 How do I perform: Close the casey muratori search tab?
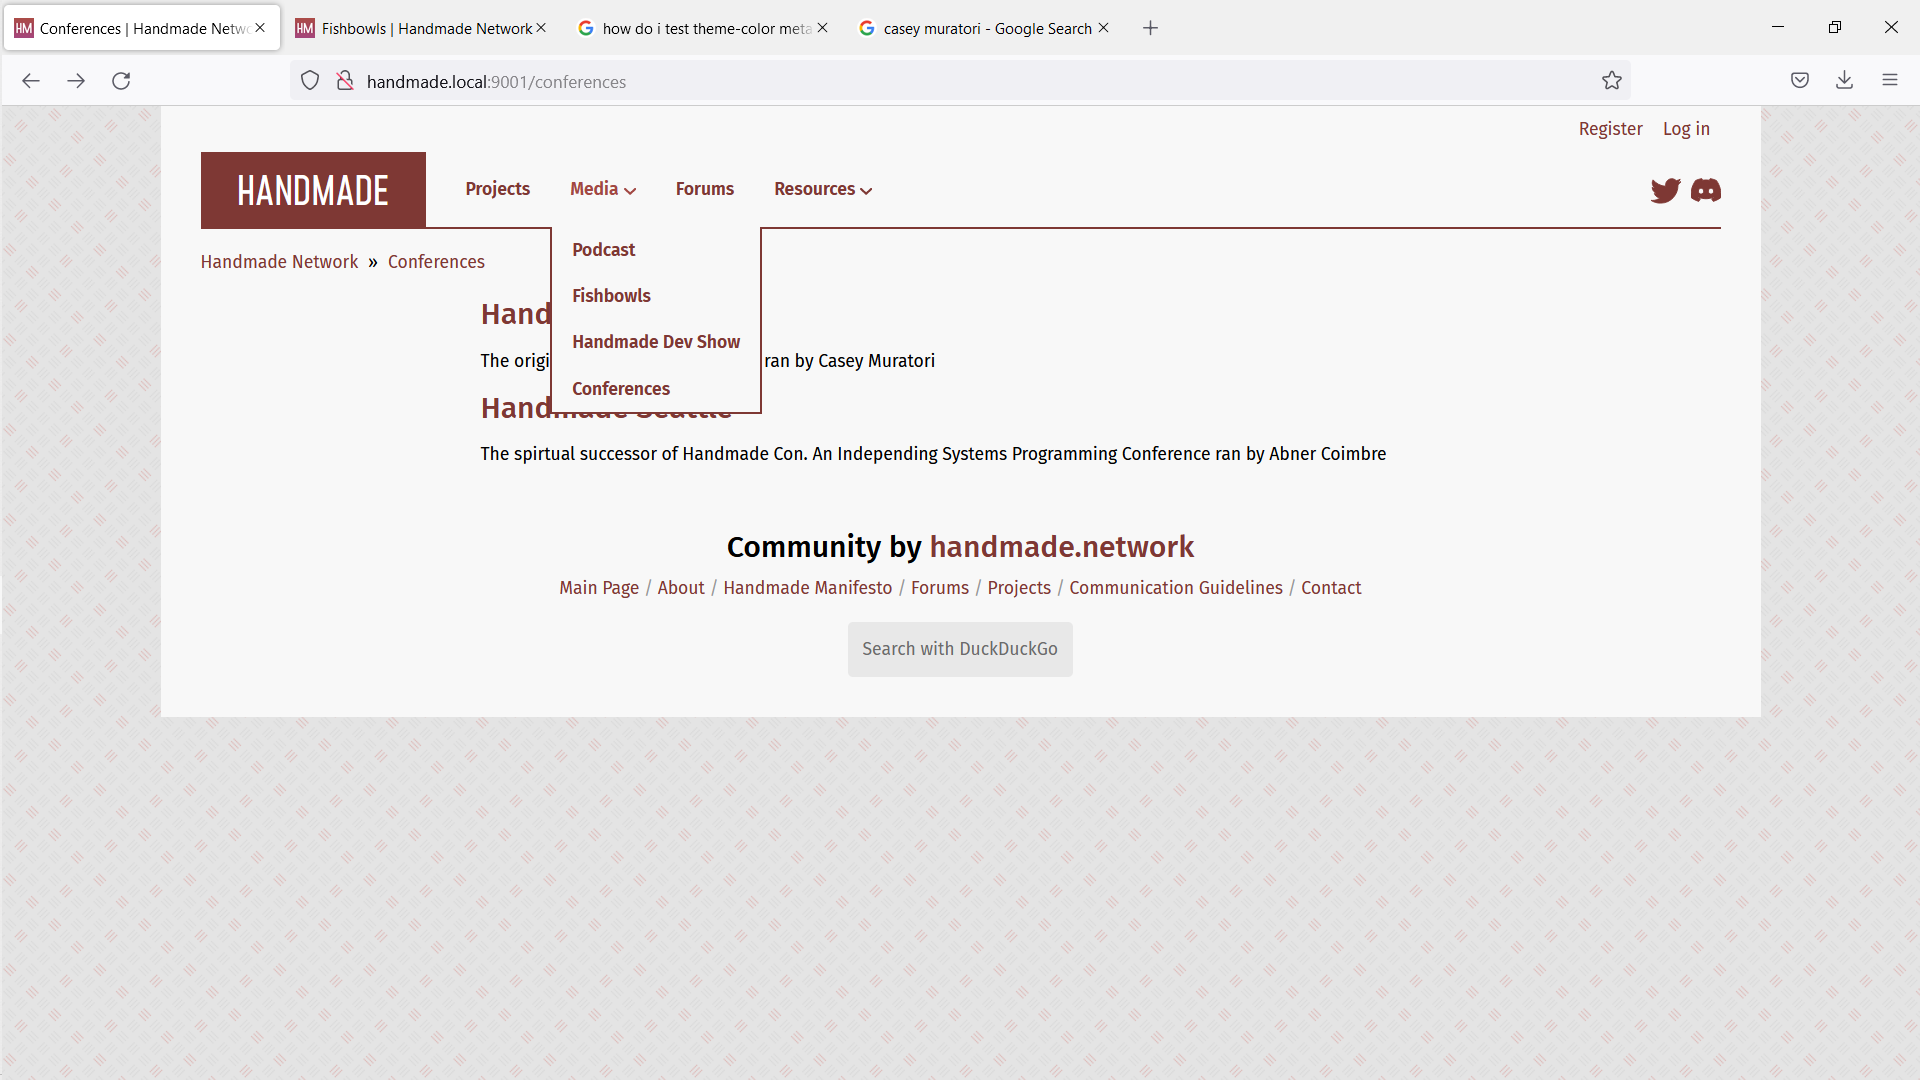[1103, 28]
